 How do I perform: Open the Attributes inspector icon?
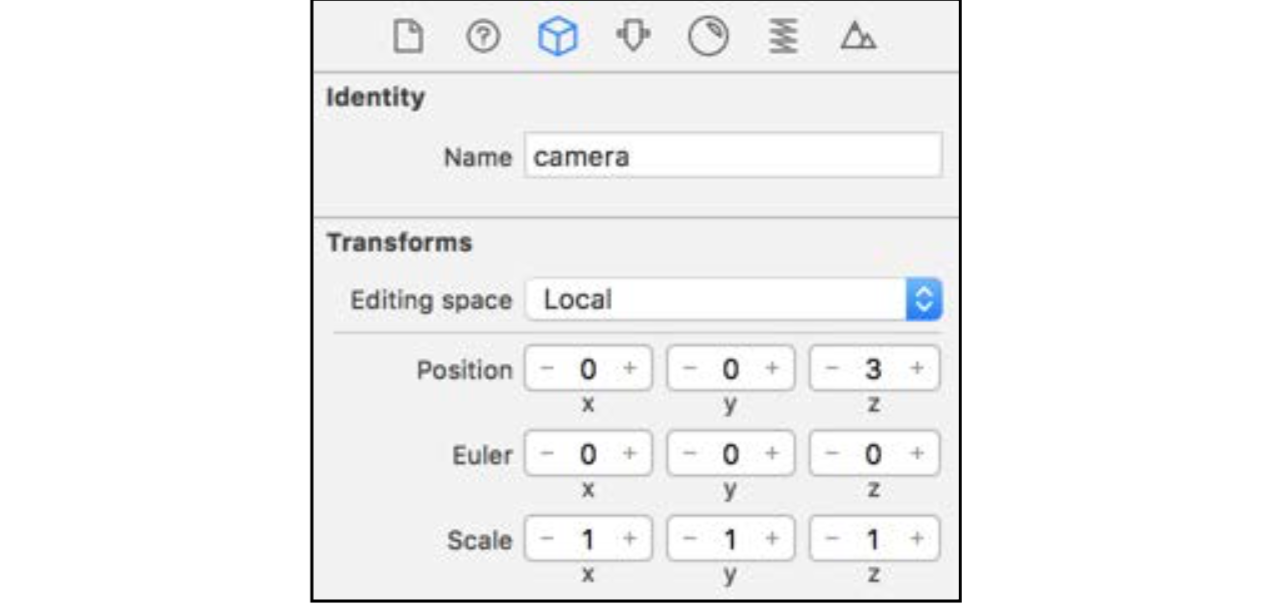(632, 37)
